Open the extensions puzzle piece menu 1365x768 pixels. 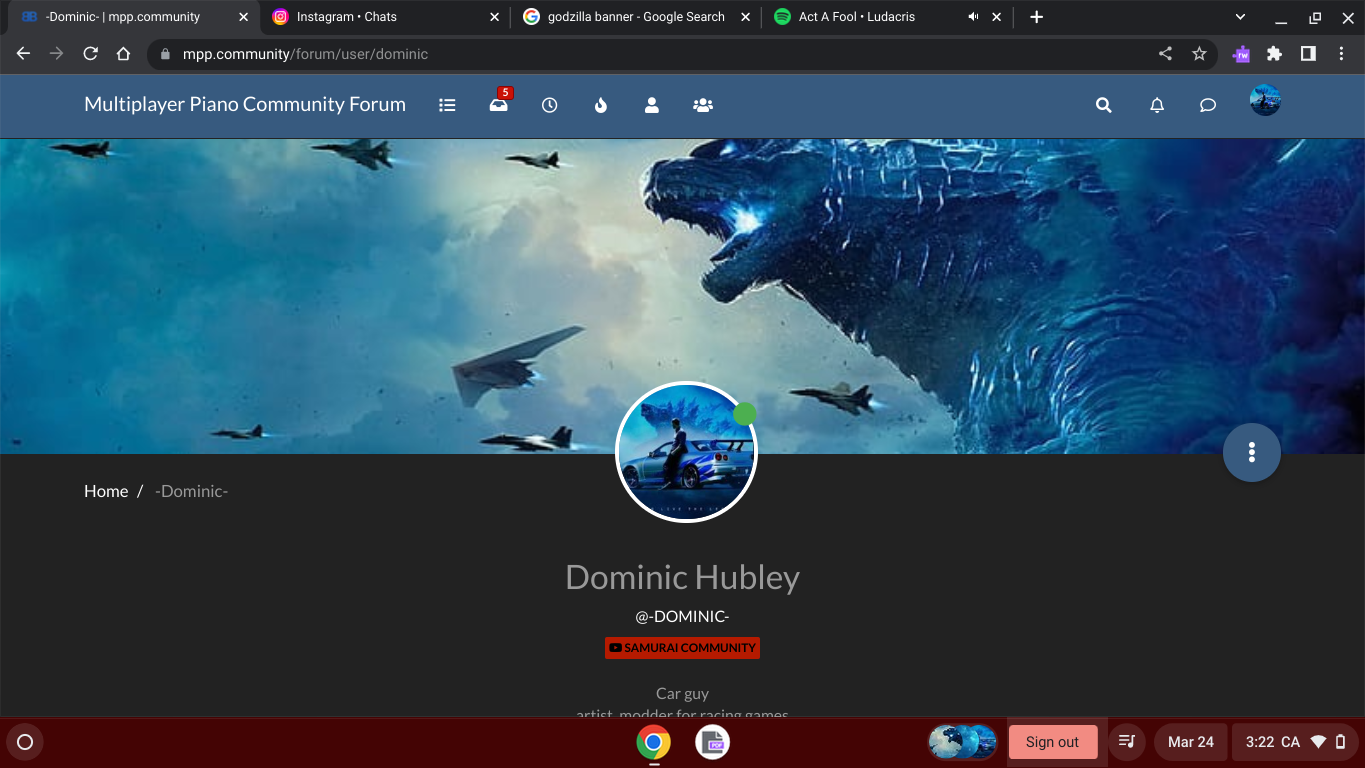1274,54
